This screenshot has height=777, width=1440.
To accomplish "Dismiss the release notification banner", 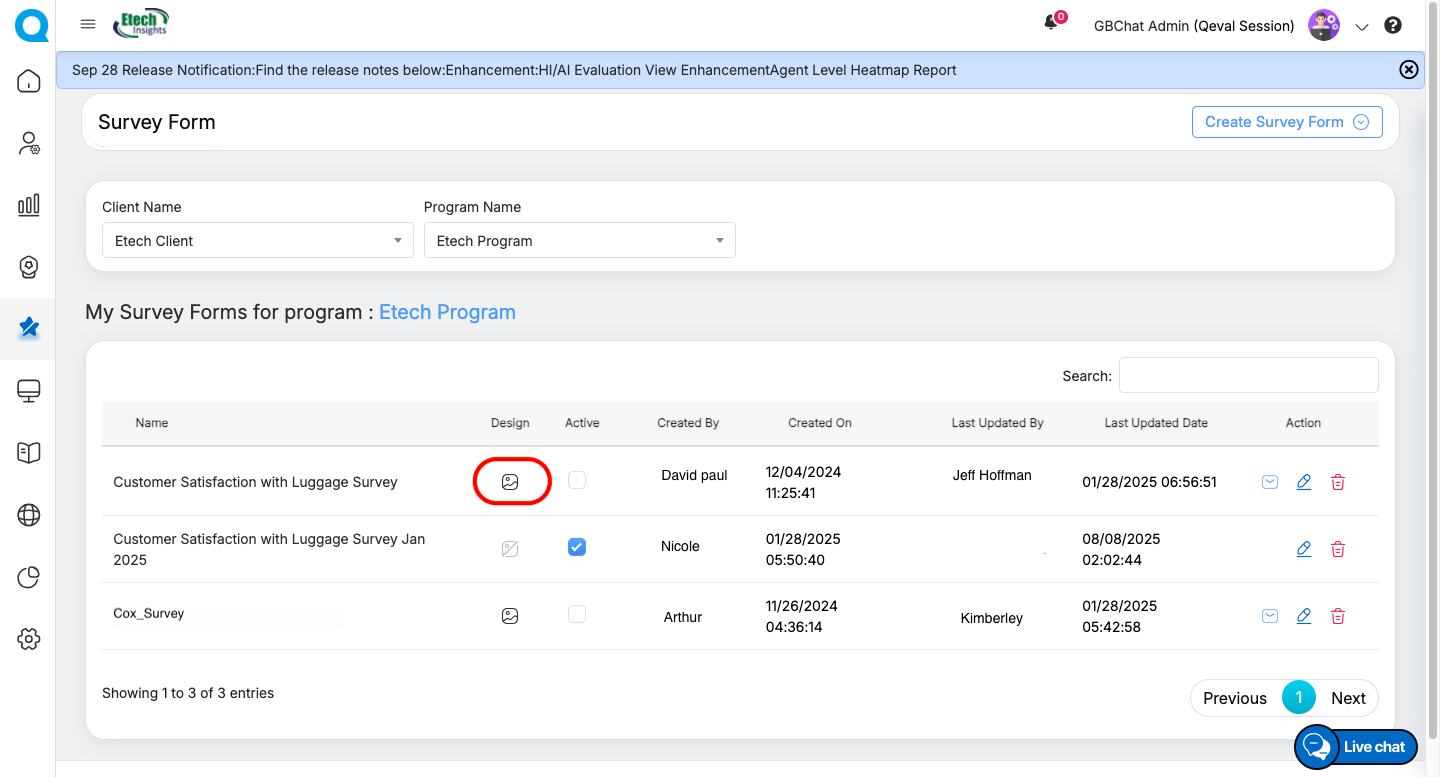I will click(x=1408, y=69).
